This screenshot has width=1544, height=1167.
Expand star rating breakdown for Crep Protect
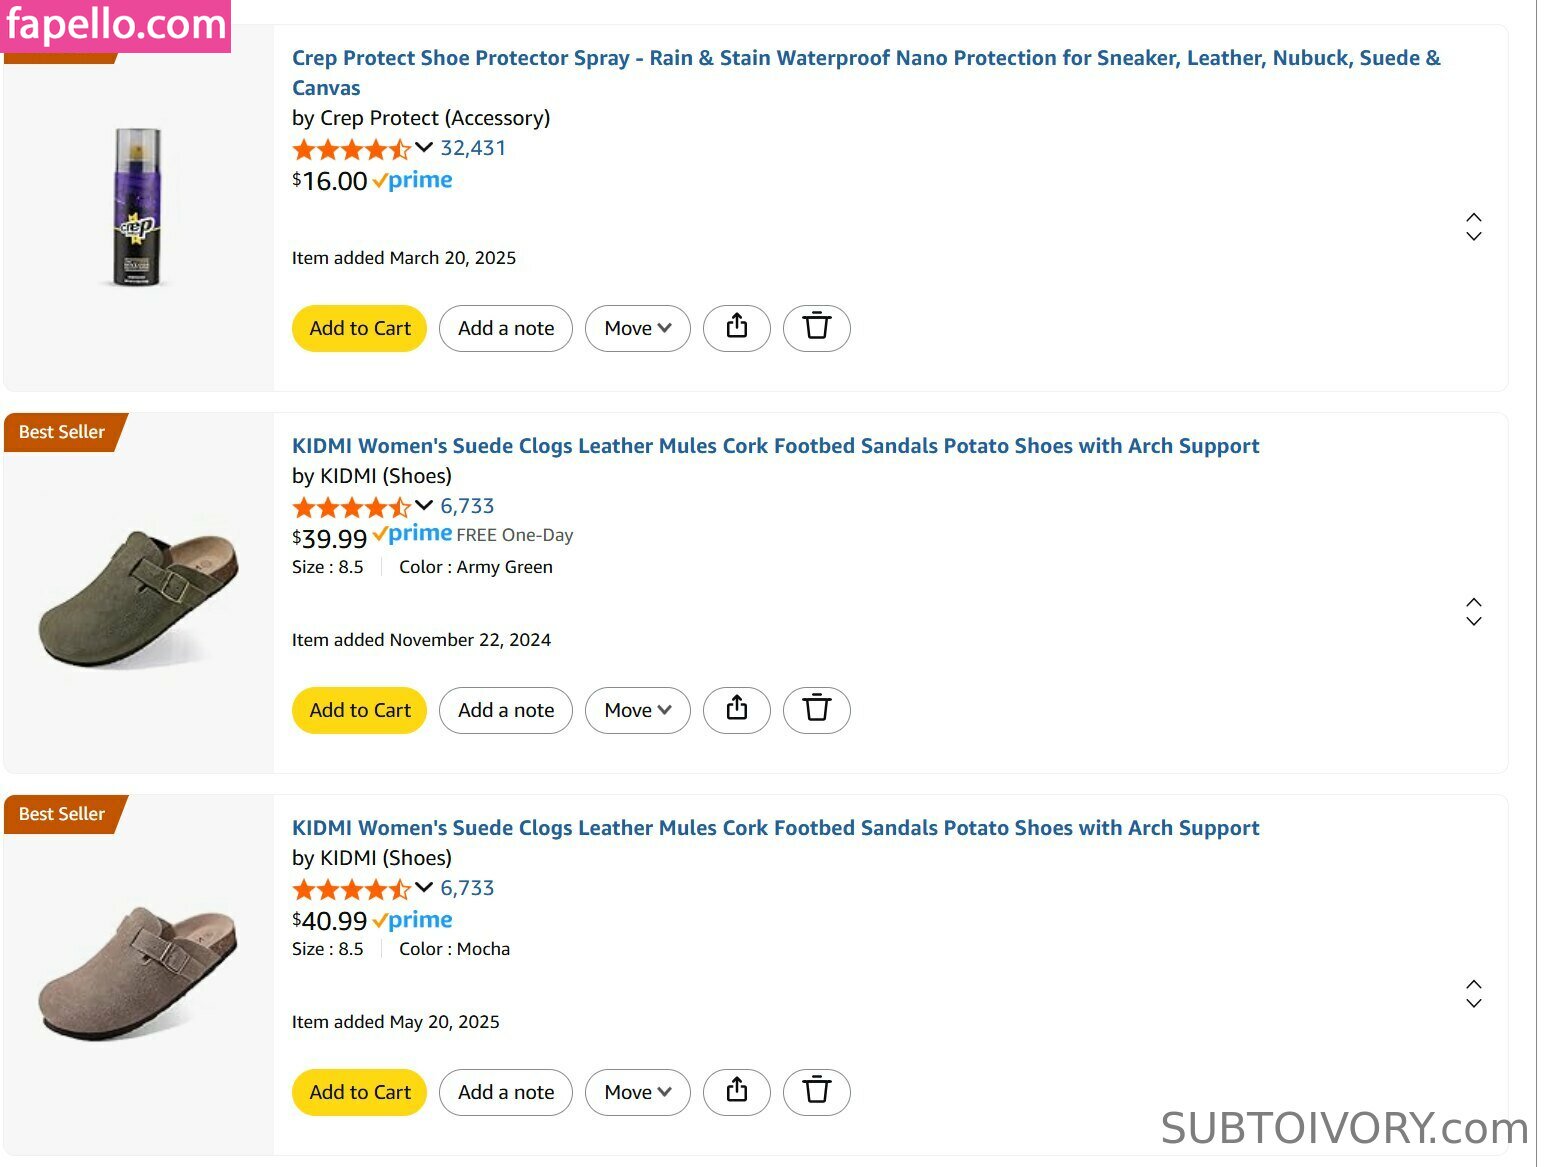(x=424, y=148)
